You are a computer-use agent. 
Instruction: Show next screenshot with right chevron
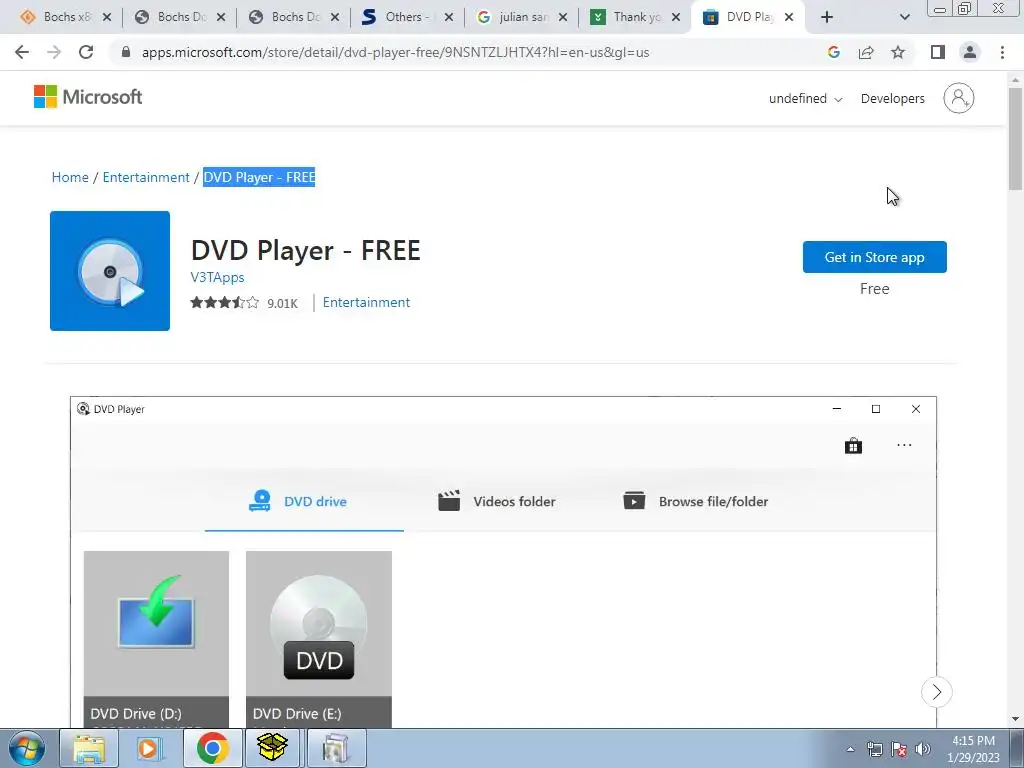(x=936, y=692)
